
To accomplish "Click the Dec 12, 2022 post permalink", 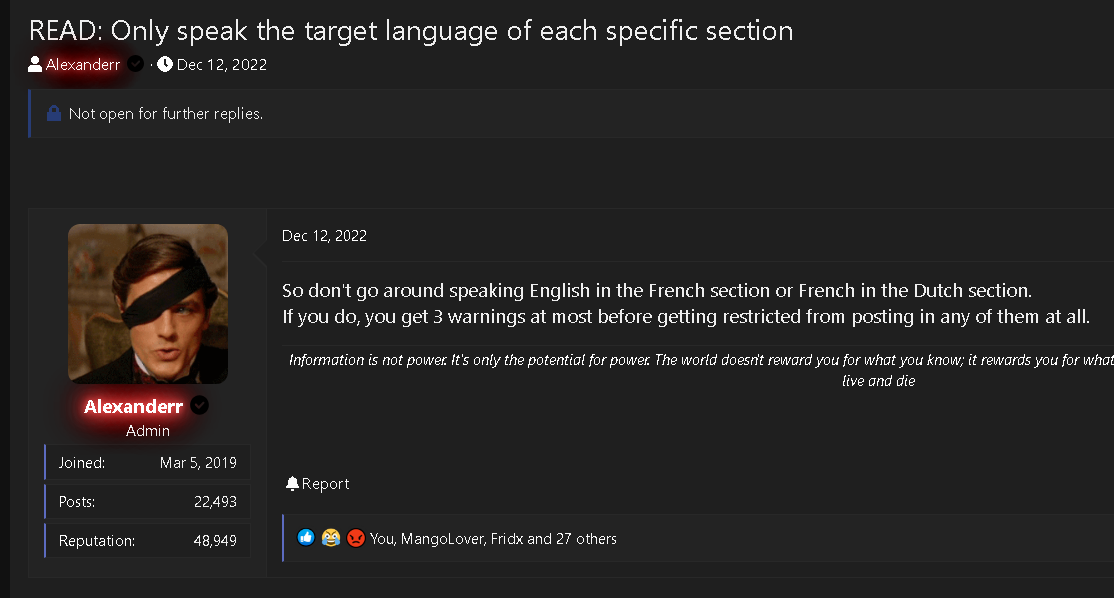I will coord(324,236).
